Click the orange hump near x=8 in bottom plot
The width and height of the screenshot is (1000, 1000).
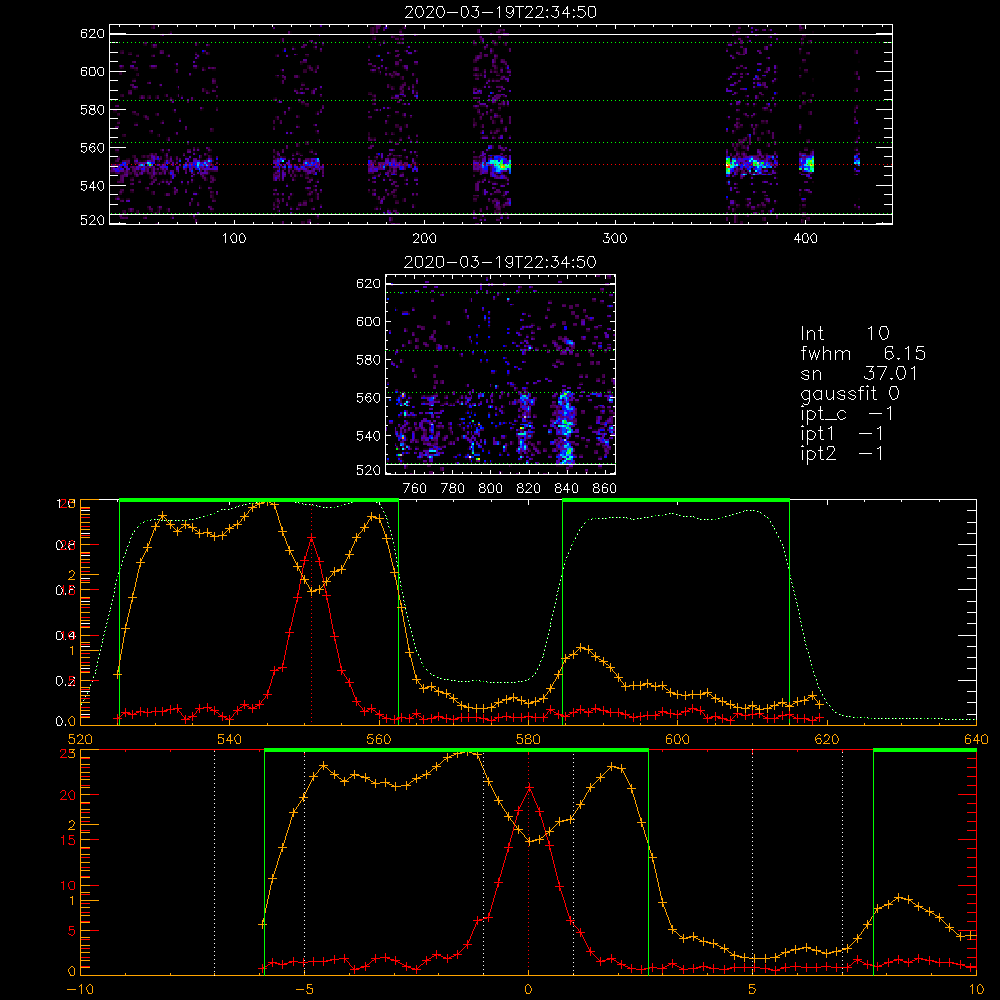[899, 898]
